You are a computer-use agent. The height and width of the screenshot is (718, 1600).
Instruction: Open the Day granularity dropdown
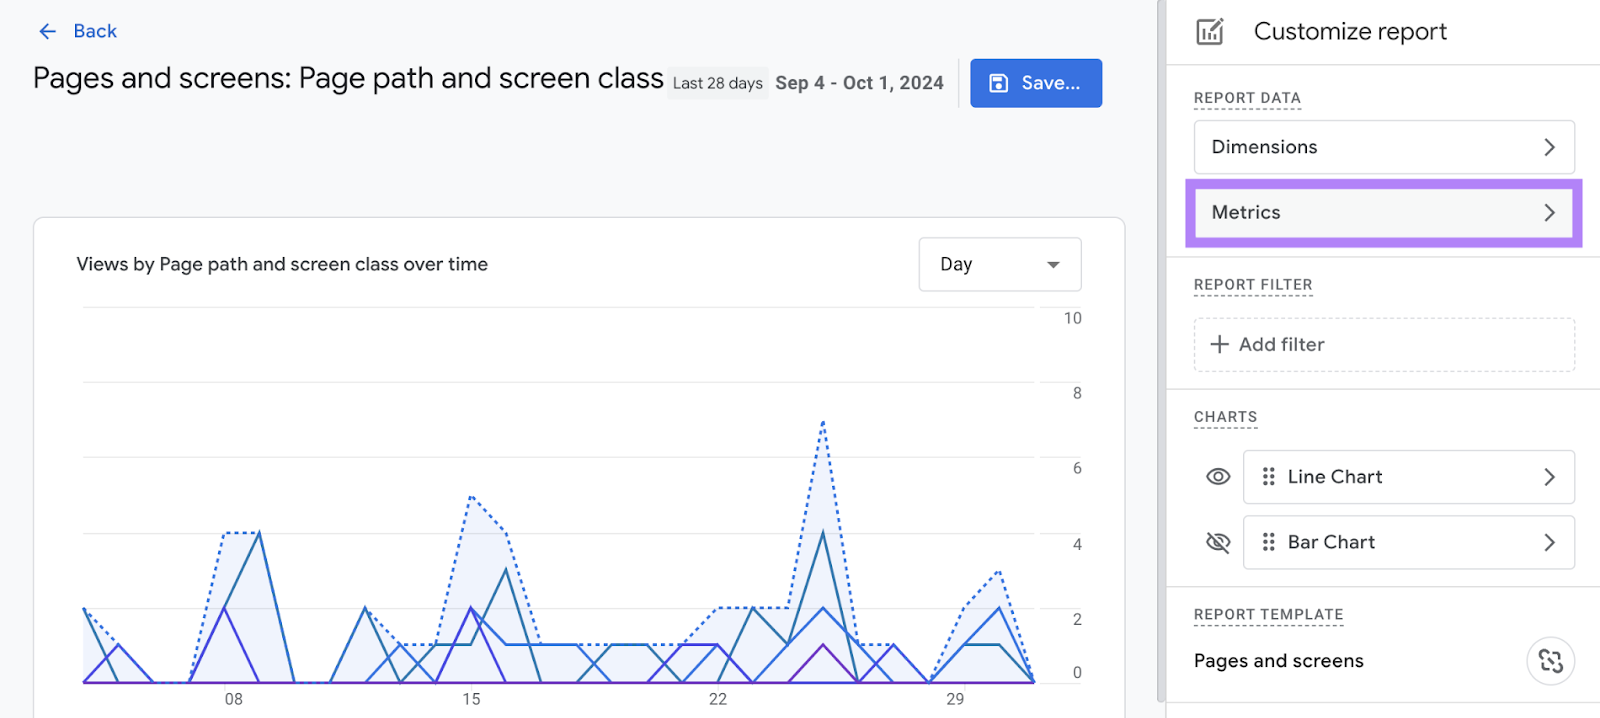[x=1000, y=264]
